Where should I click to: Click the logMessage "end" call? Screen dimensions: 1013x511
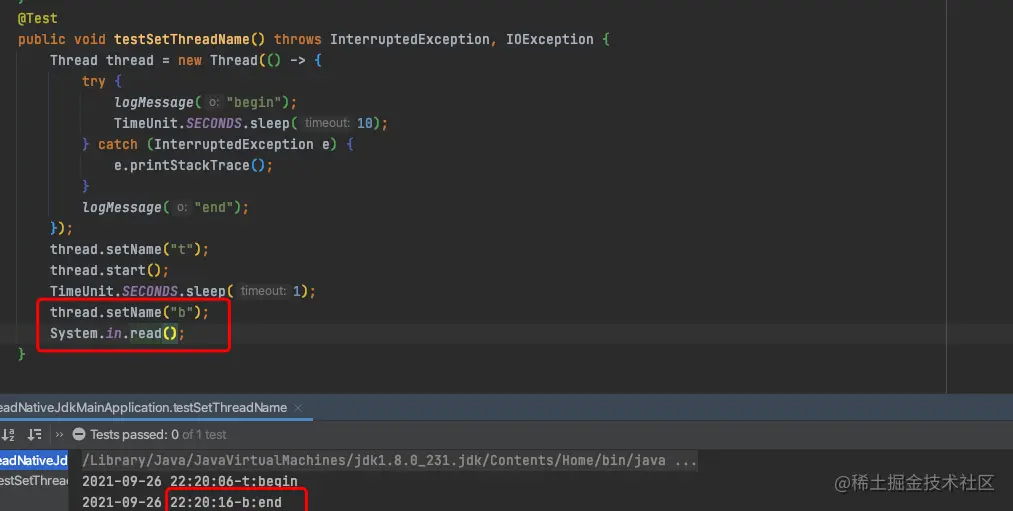point(165,207)
